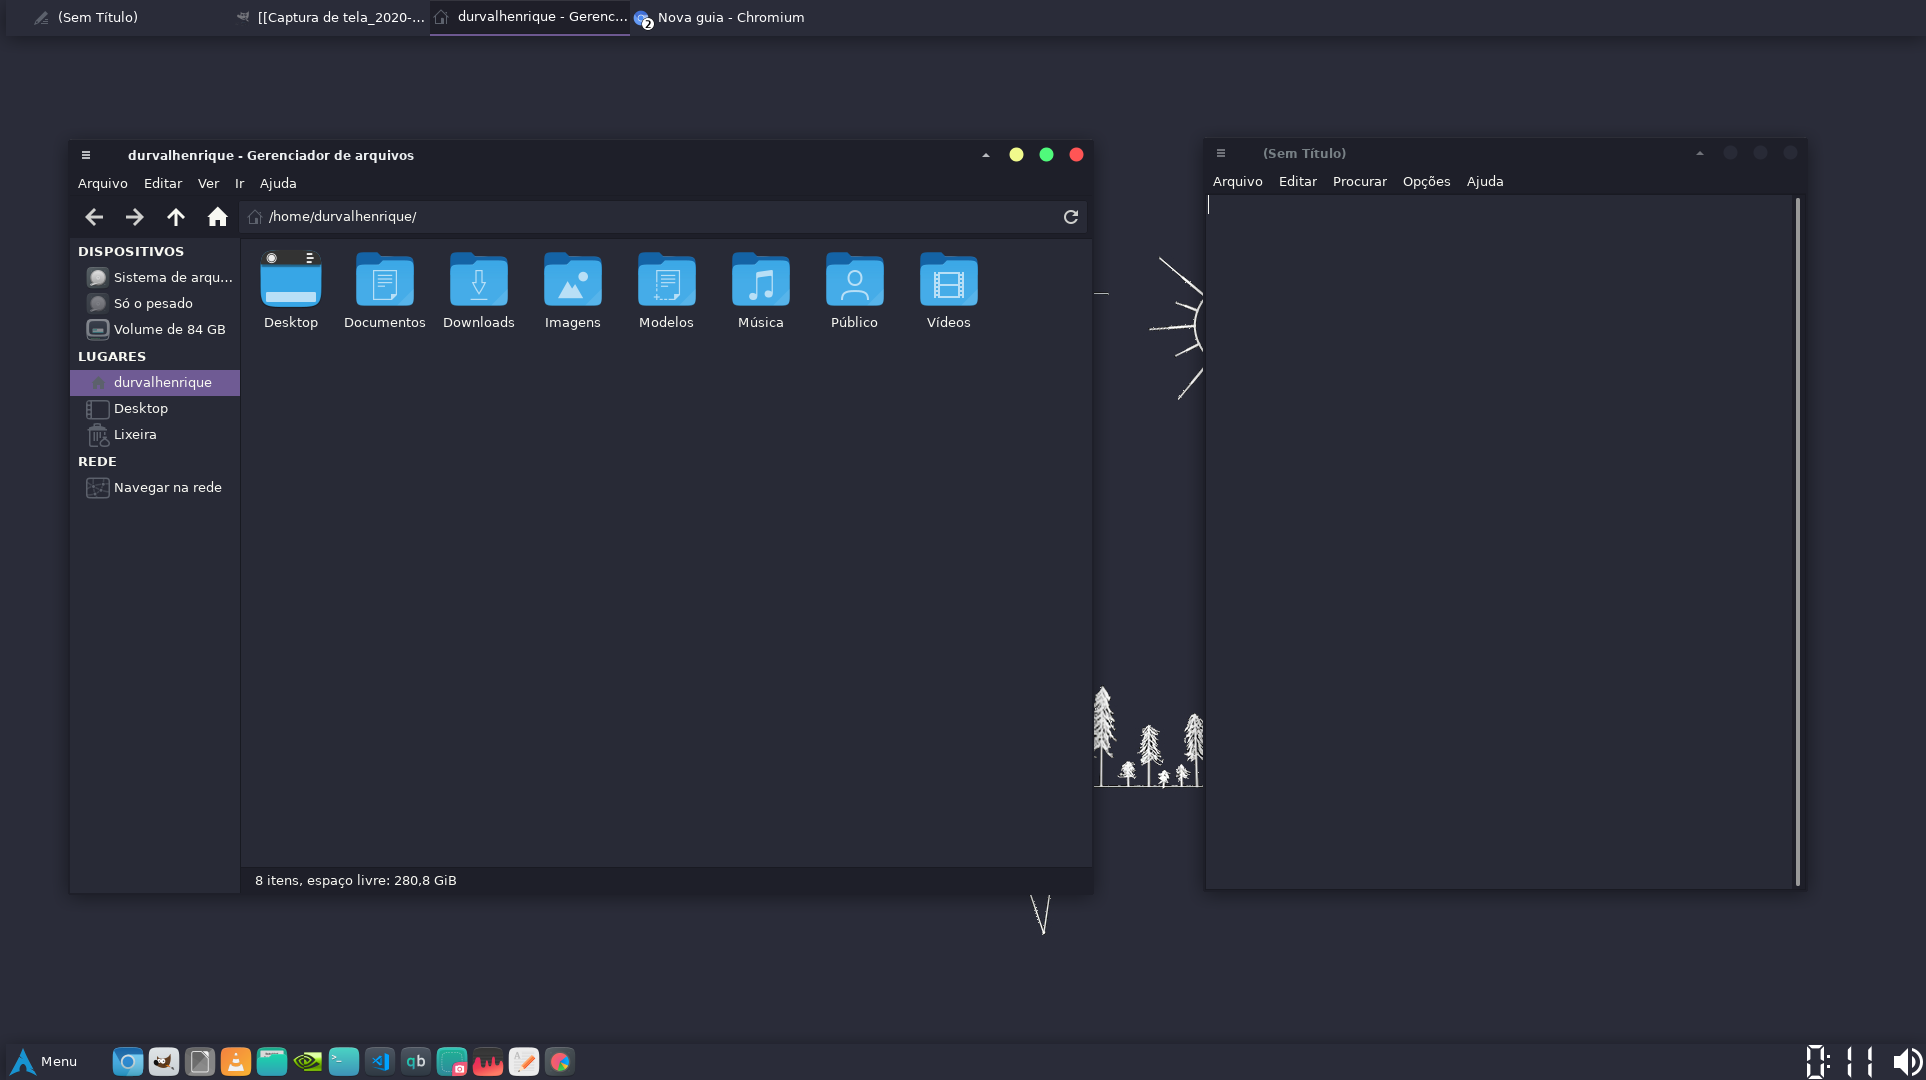This screenshot has height=1080, width=1926.
Task: Click the back navigation arrow
Action: (94, 217)
